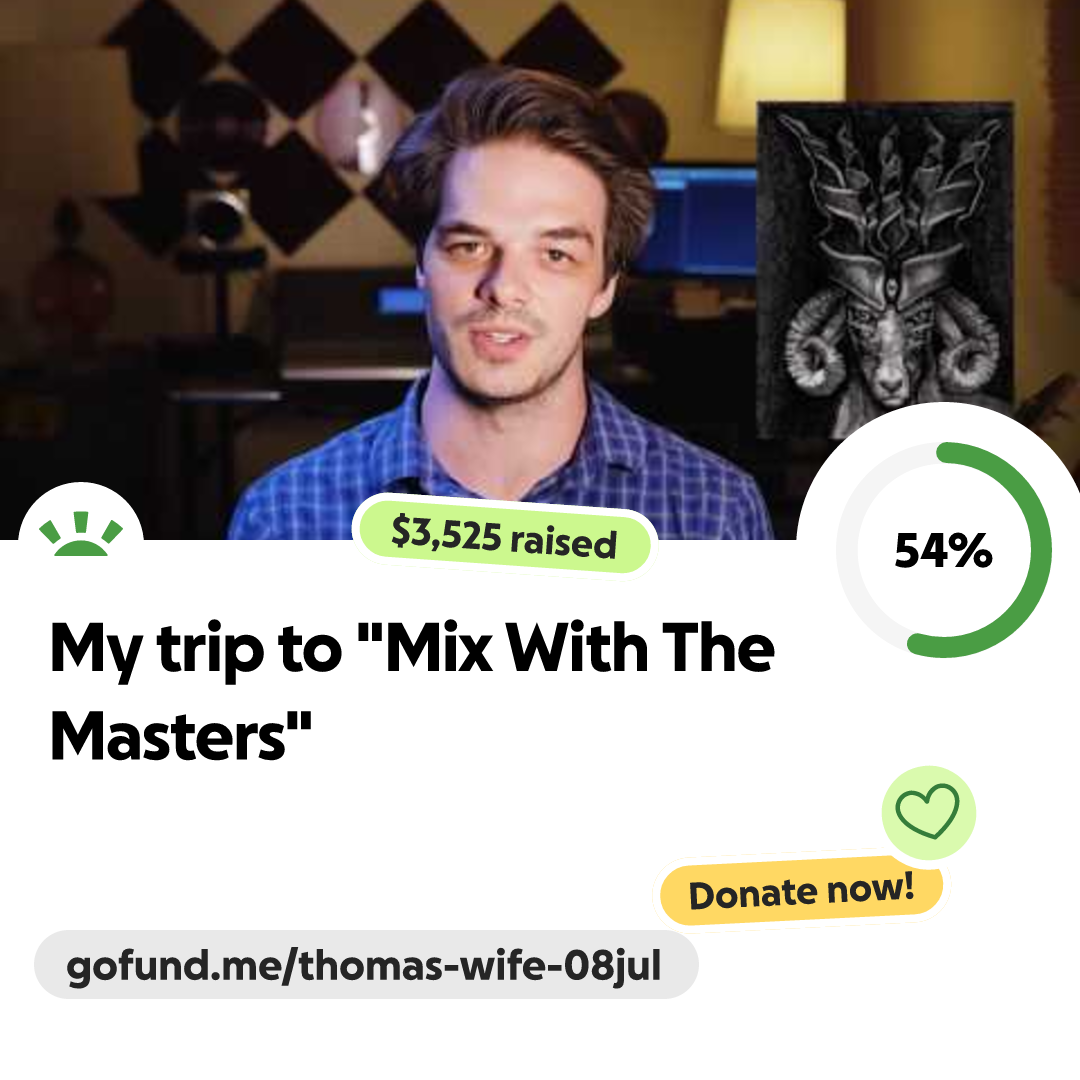This screenshot has width=1080, height=1080.
Task: Click the $3,525 raised badge
Action: [x=503, y=537]
